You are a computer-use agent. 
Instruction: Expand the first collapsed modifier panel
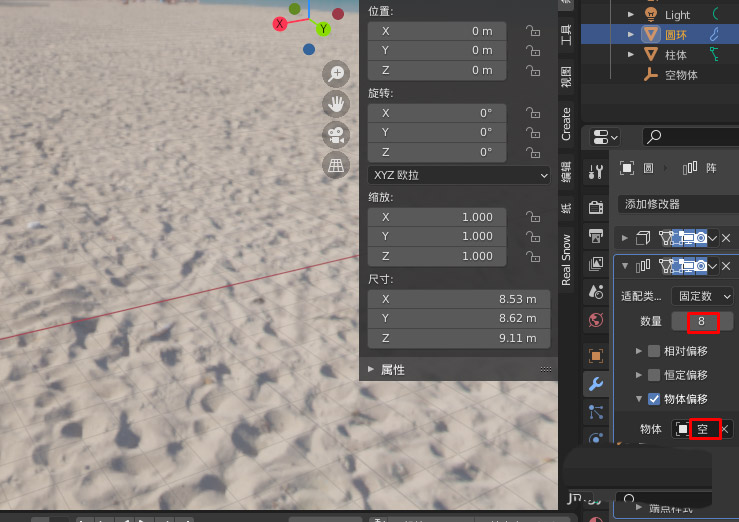coord(625,238)
